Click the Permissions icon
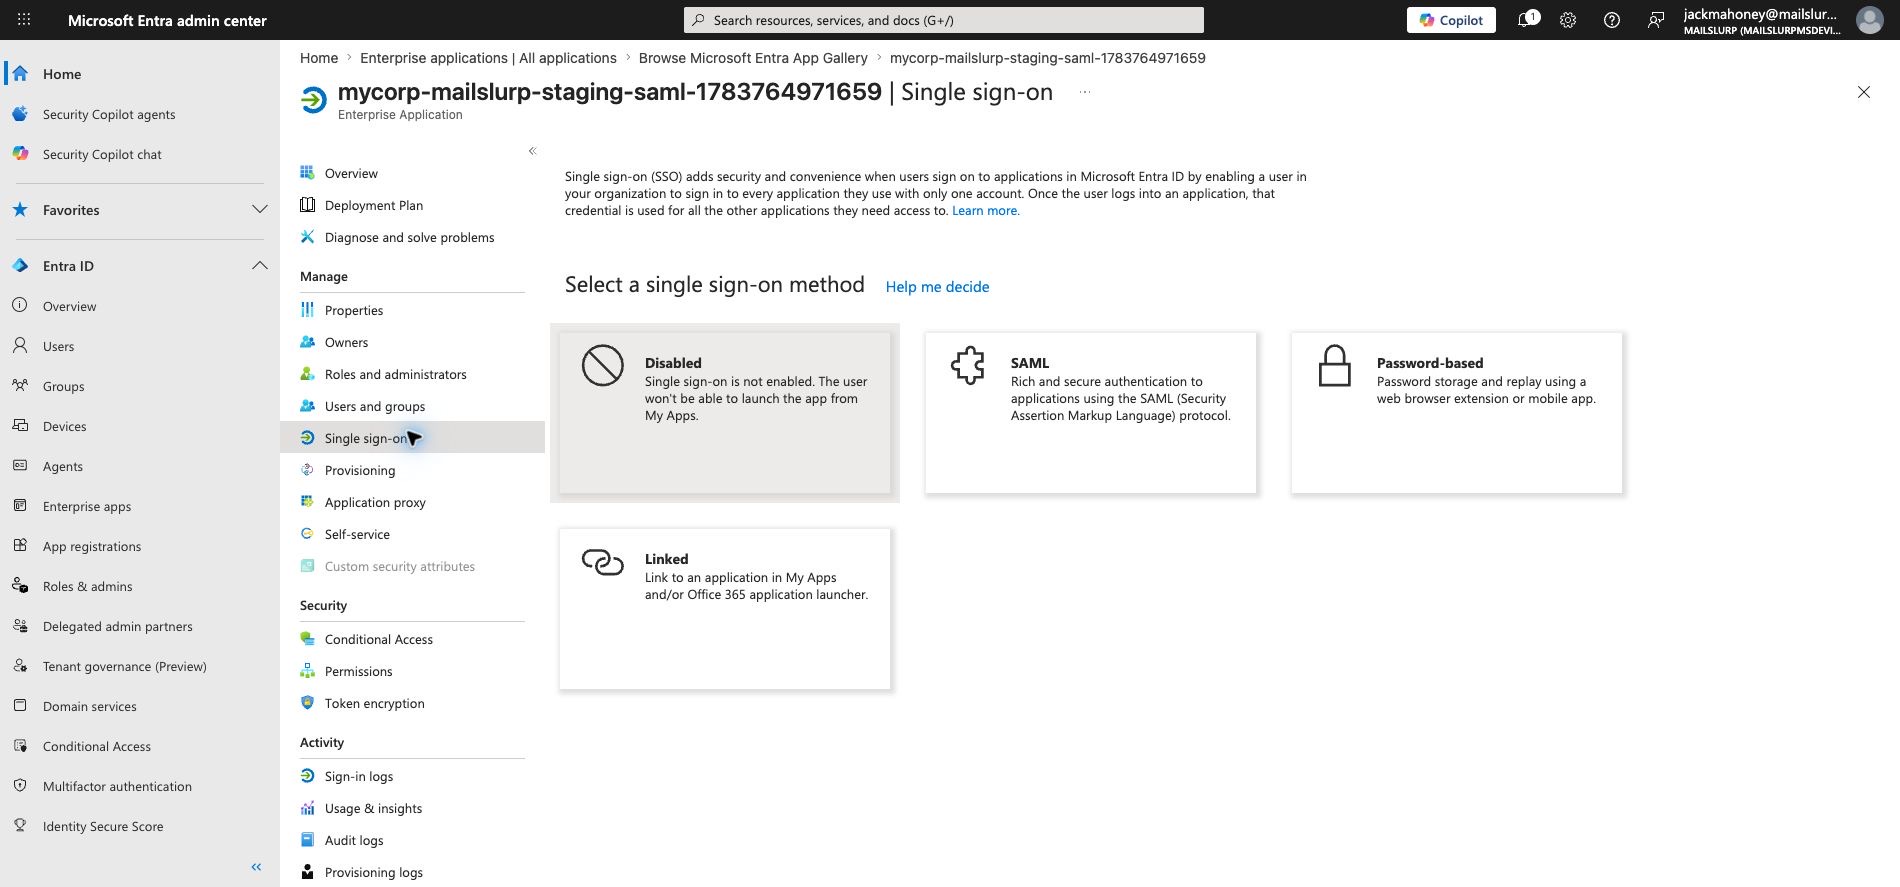 [x=308, y=671]
